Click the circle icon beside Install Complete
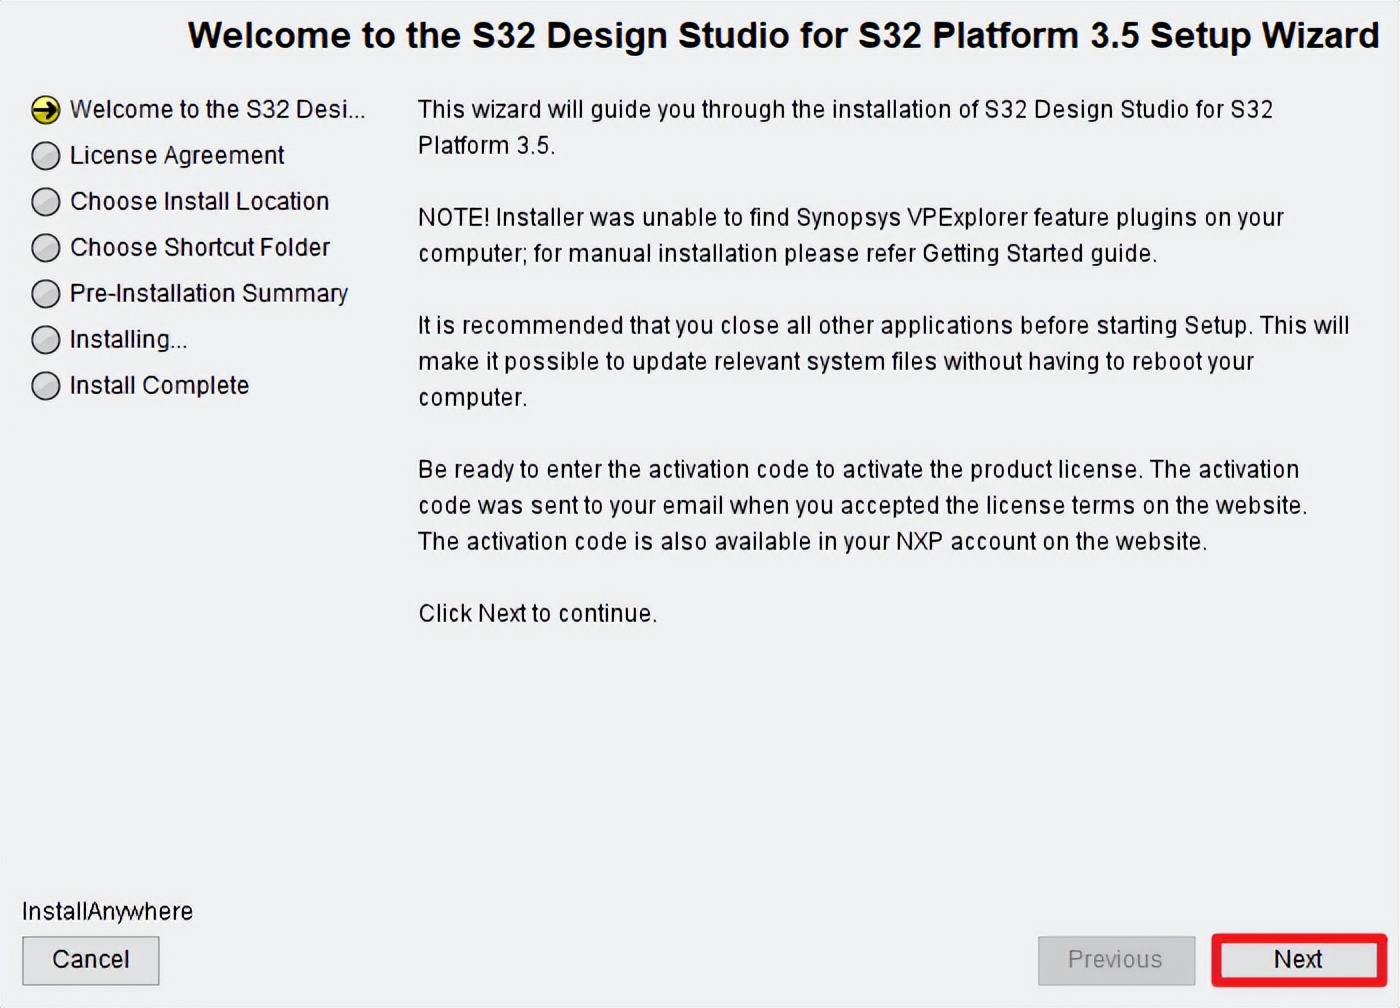Screen dimensions: 1400x1008 click(x=46, y=386)
